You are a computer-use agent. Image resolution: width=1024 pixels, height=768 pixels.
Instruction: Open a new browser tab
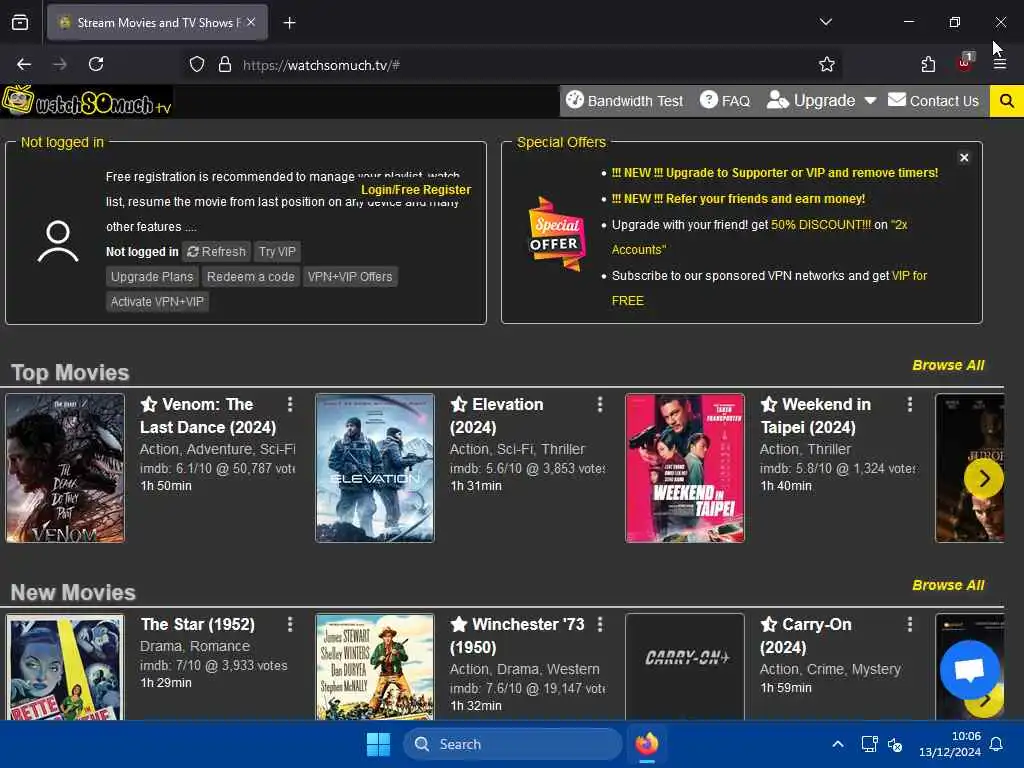[x=289, y=23]
